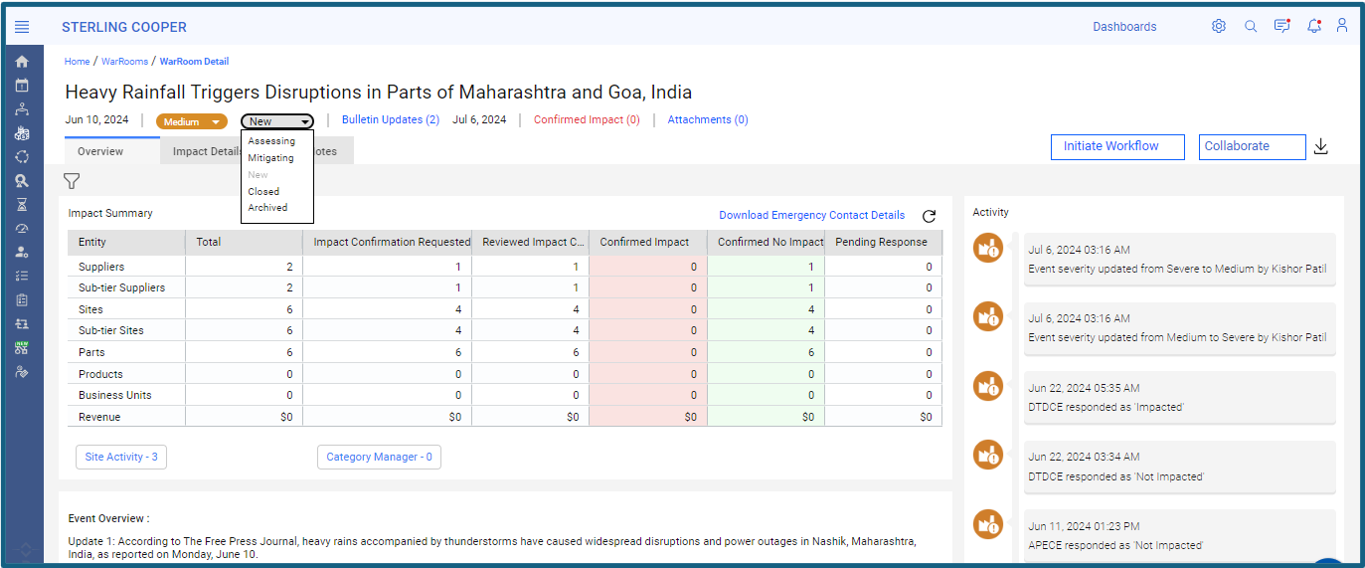Click the user profile icon
Viewport: 1365px width, 568px height.
pos(1343,26)
